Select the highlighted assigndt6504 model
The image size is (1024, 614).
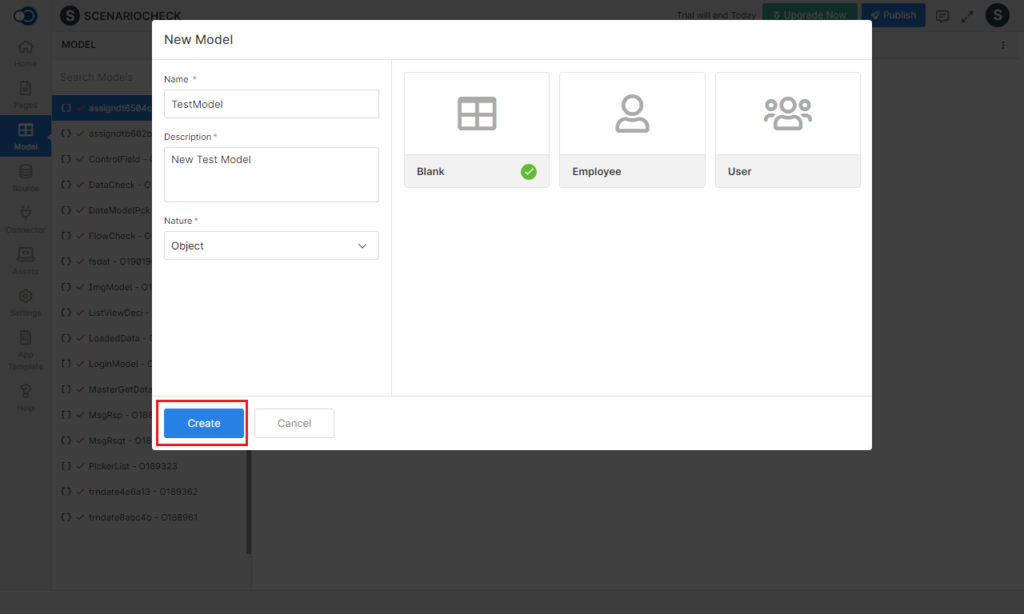pos(103,108)
